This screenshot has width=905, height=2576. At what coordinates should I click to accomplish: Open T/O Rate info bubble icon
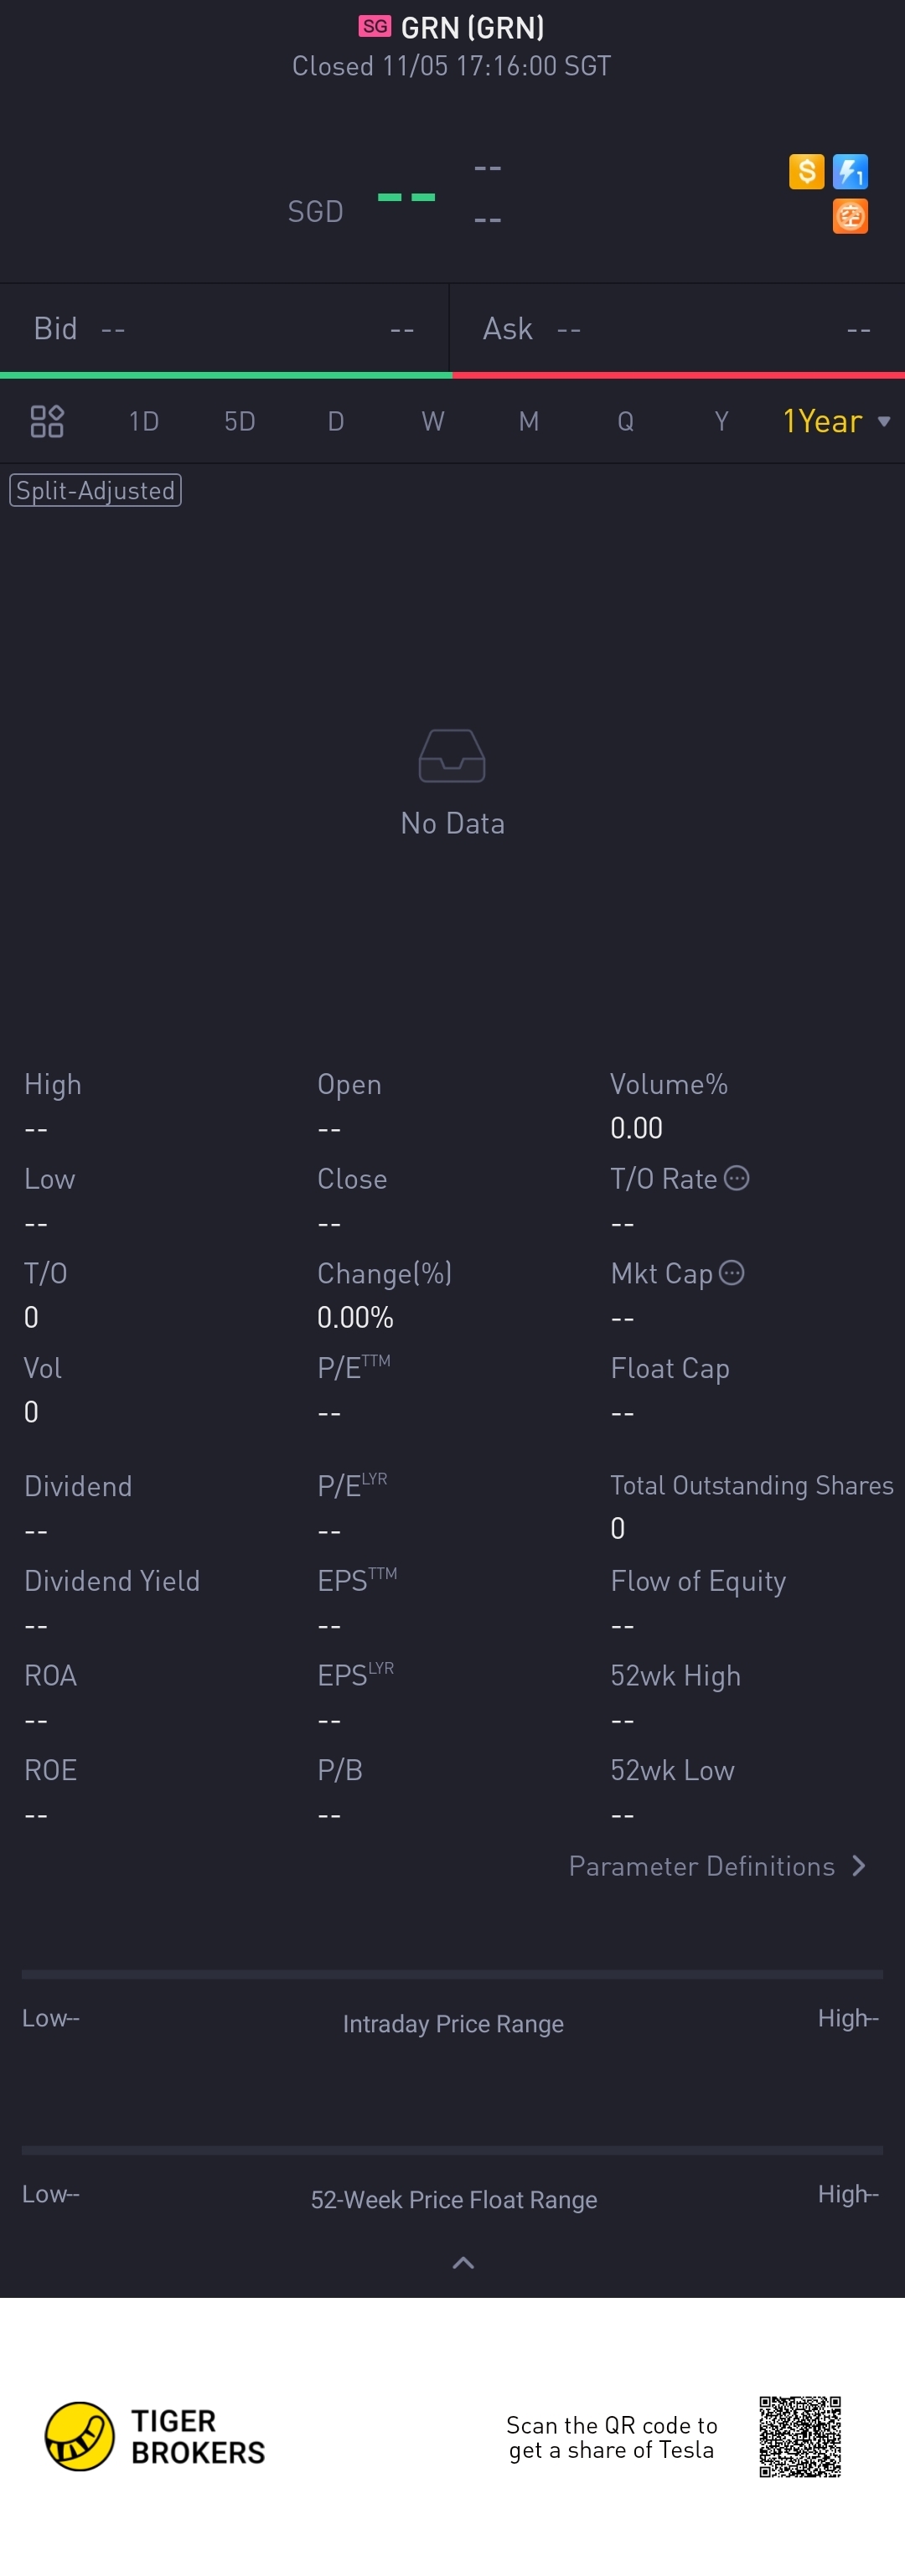click(736, 1178)
